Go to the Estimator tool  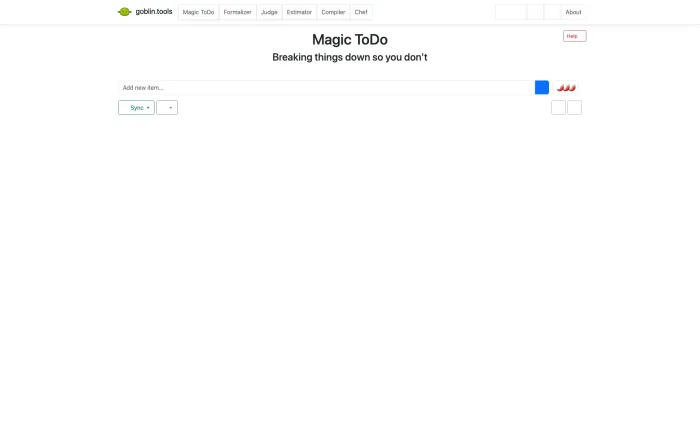coord(299,12)
